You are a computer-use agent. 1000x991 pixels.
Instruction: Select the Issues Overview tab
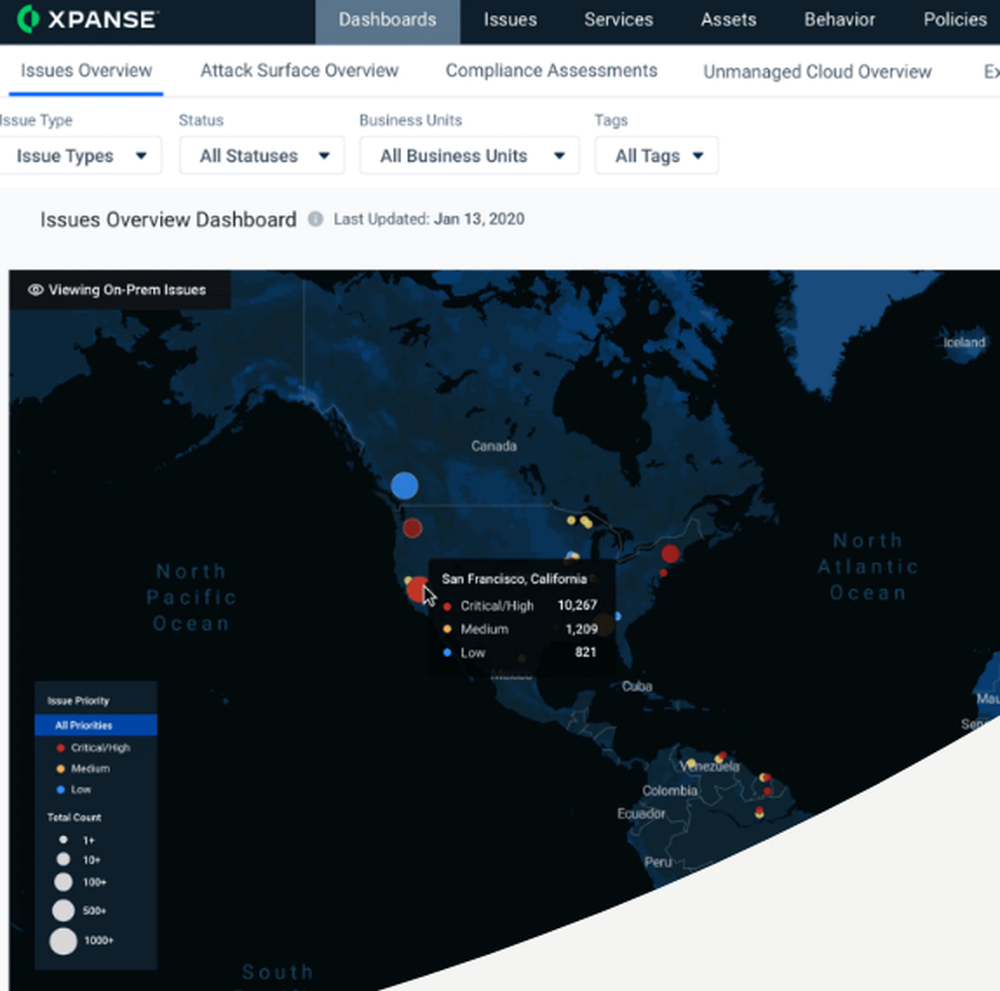point(86,71)
